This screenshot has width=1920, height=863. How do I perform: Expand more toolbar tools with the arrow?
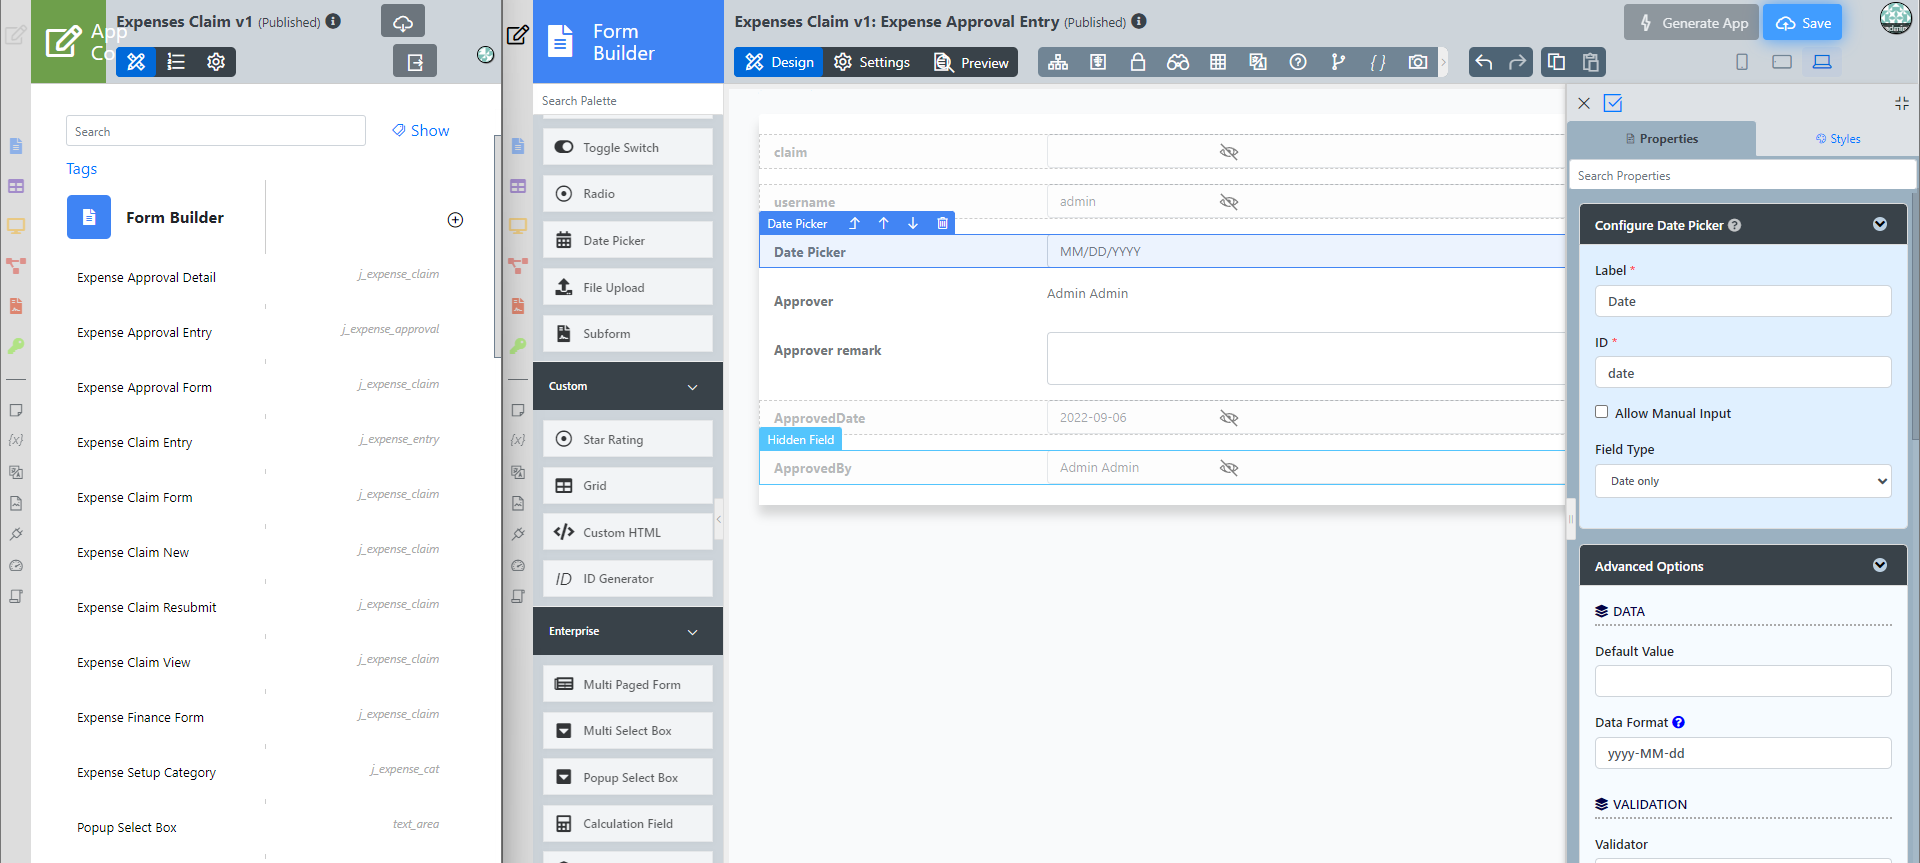(1444, 62)
